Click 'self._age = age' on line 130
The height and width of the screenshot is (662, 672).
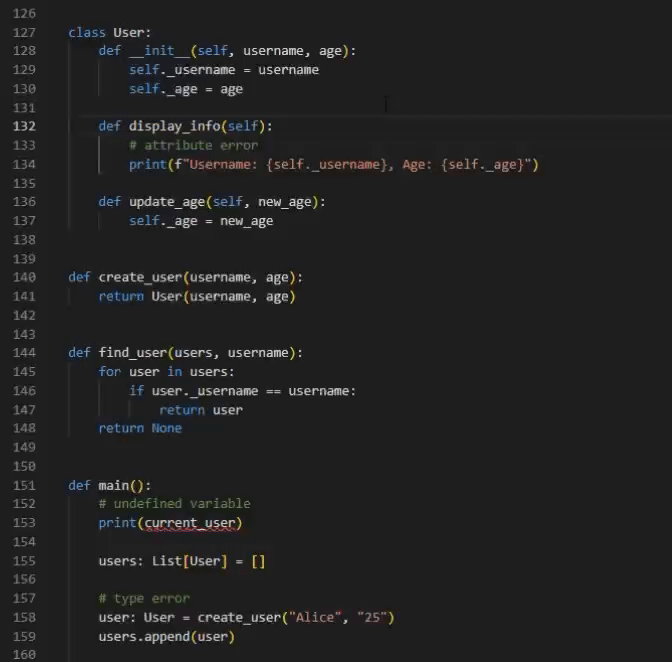click(186, 89)
